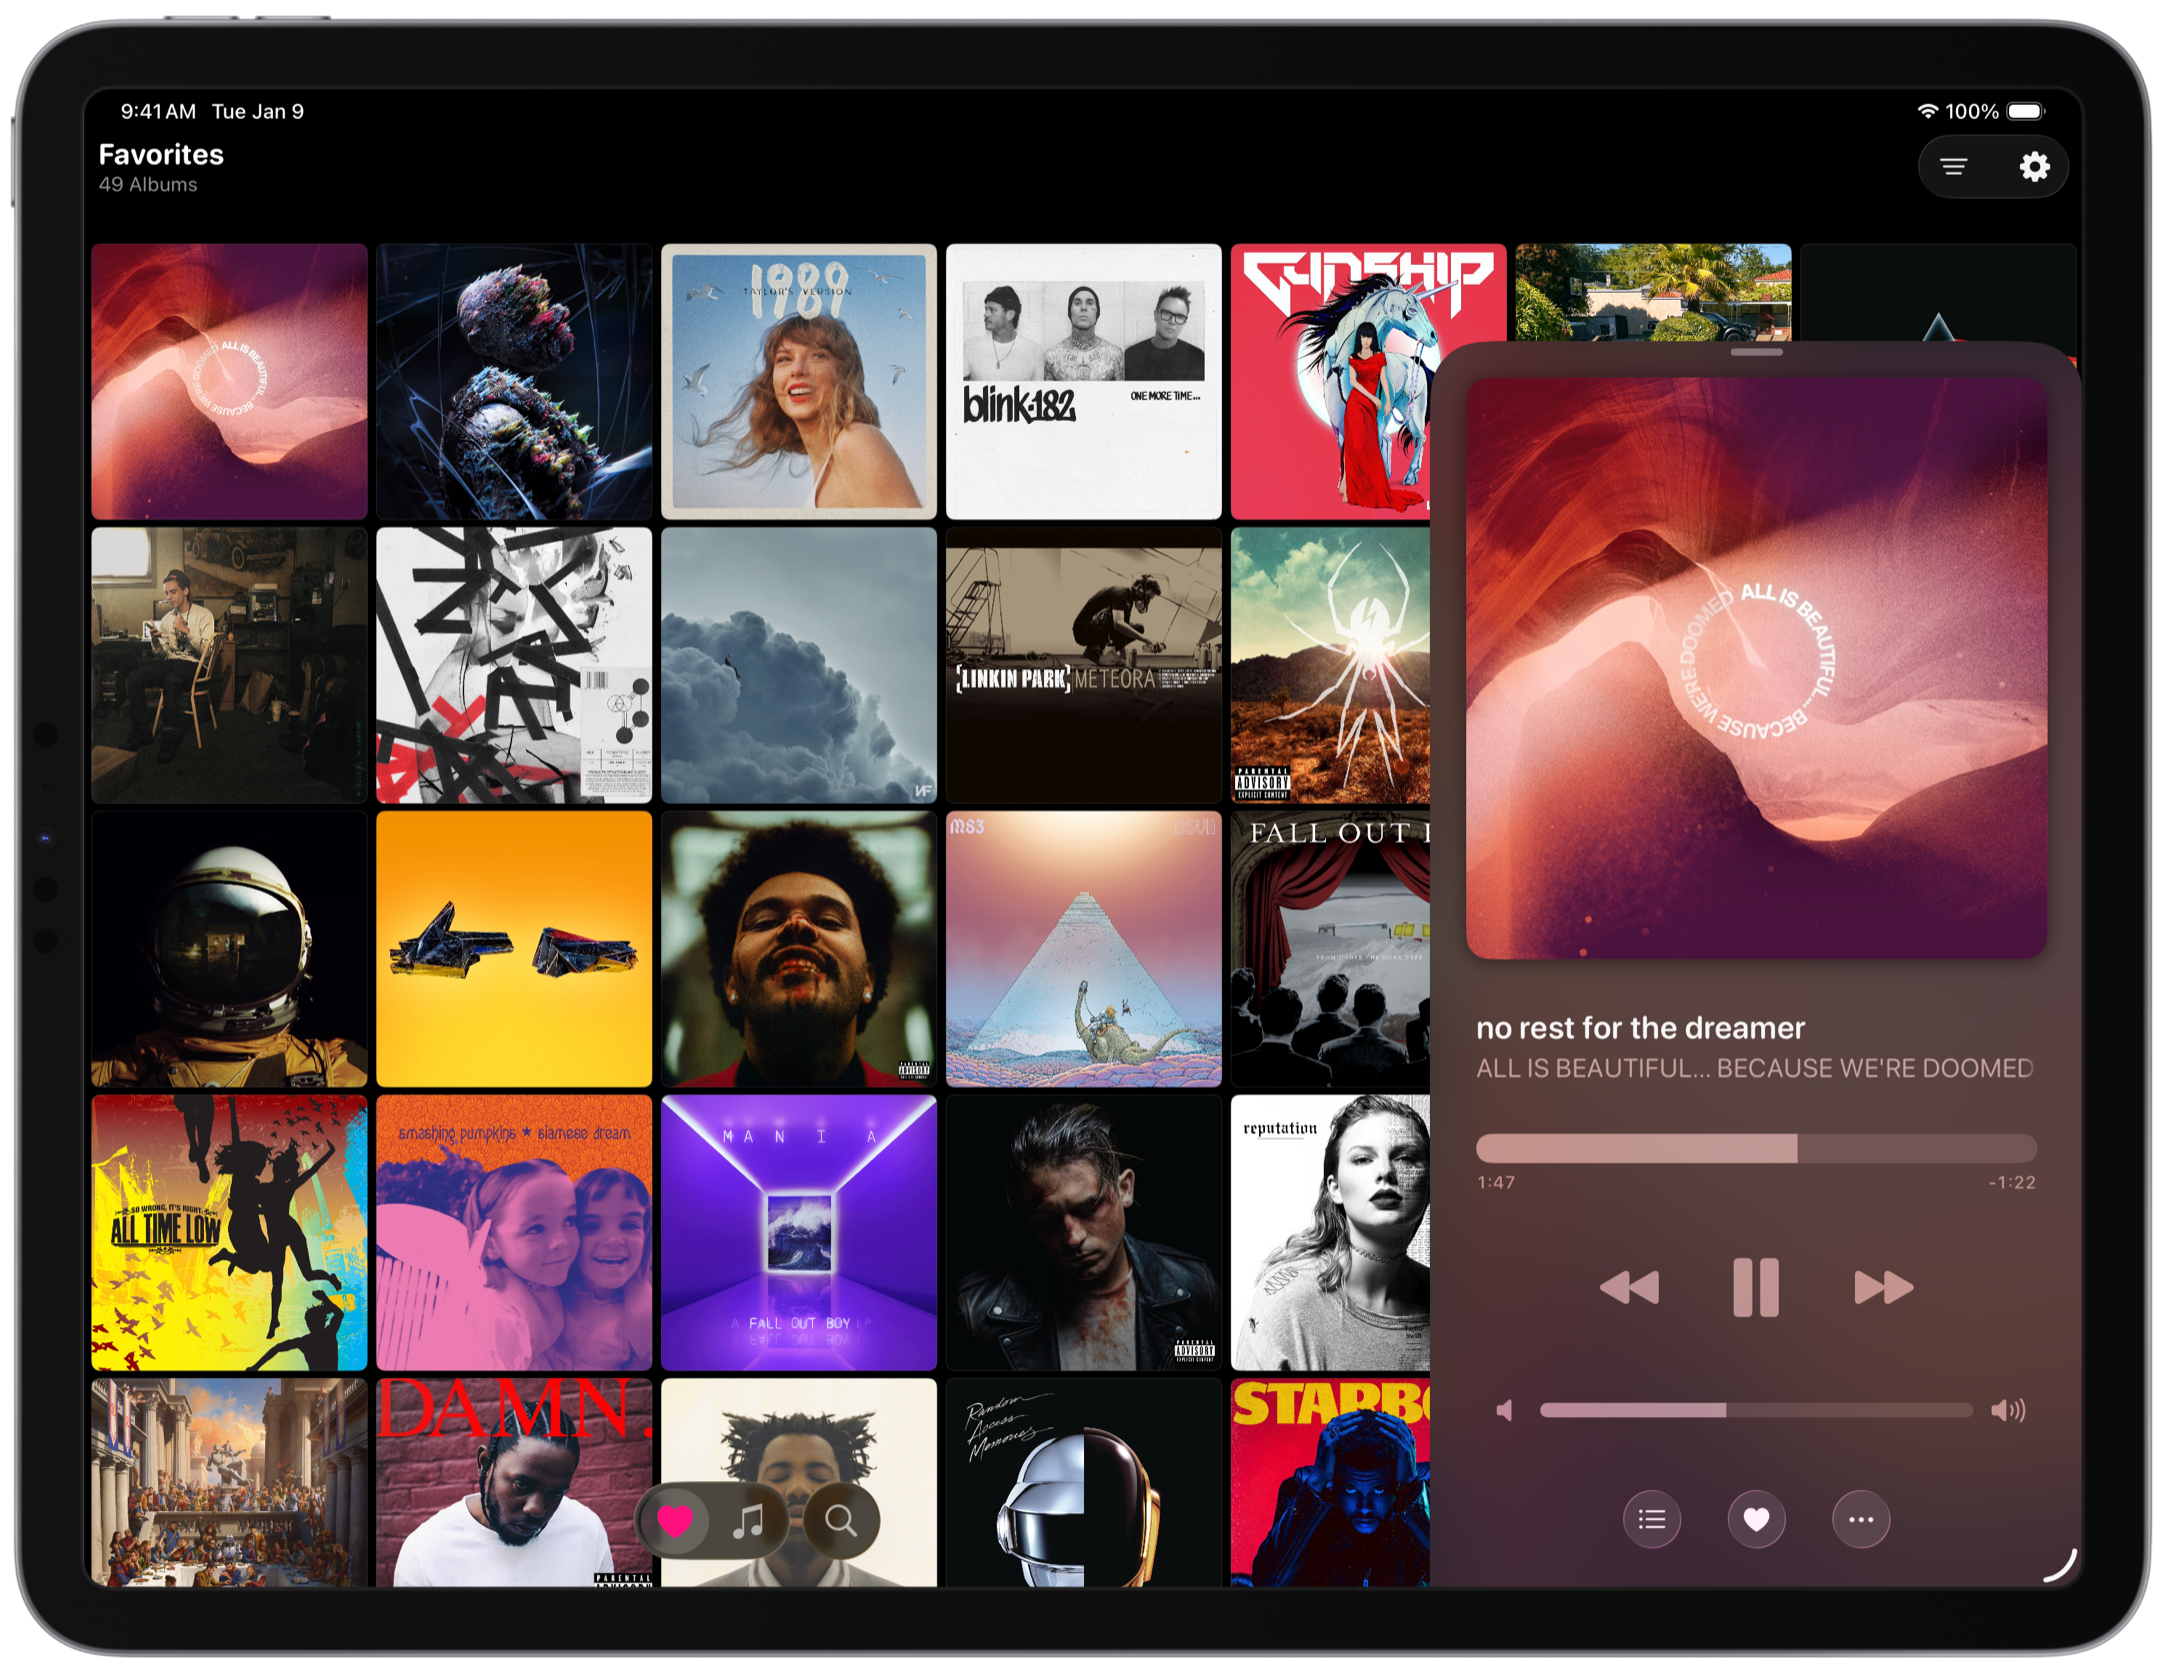
Task: Open the All Time Low album
Action: (229, 1232)
